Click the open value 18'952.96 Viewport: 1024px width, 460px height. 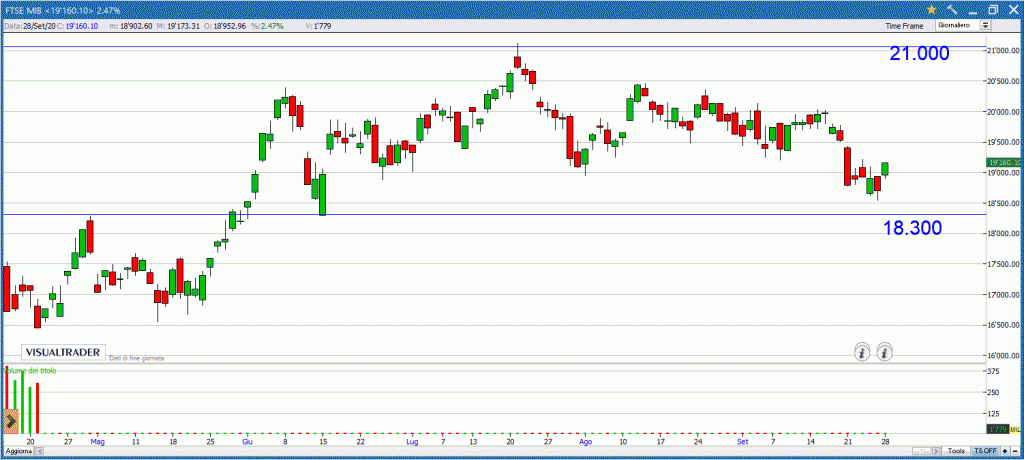click(x=229, y=26)
